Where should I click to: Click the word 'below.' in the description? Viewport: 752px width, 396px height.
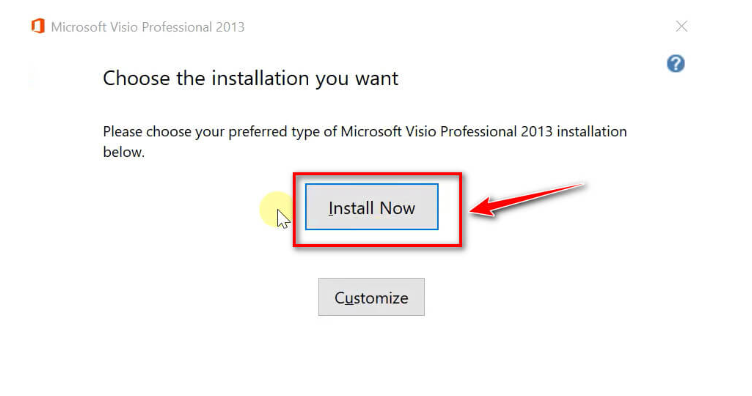(x=124, y=152)
